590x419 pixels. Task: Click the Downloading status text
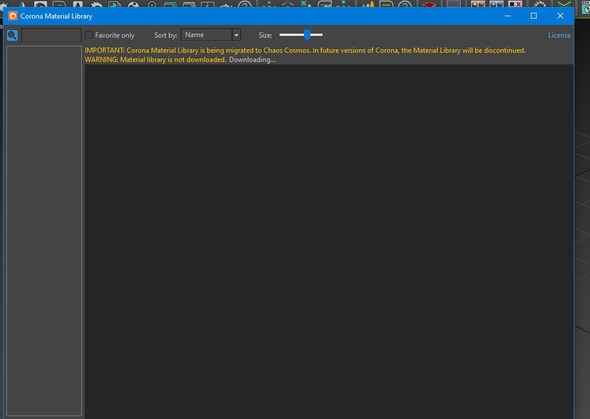tap(252, 60)
